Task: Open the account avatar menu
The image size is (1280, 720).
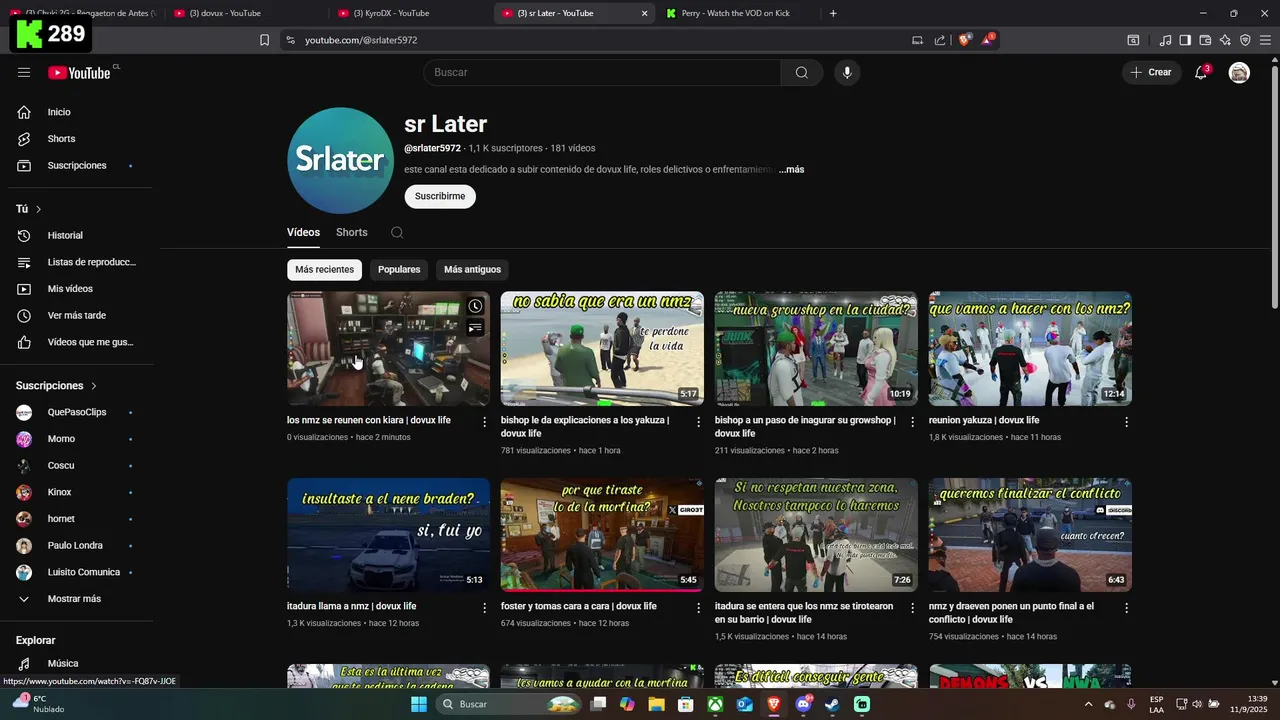Action: click(x=1239, y=72)
